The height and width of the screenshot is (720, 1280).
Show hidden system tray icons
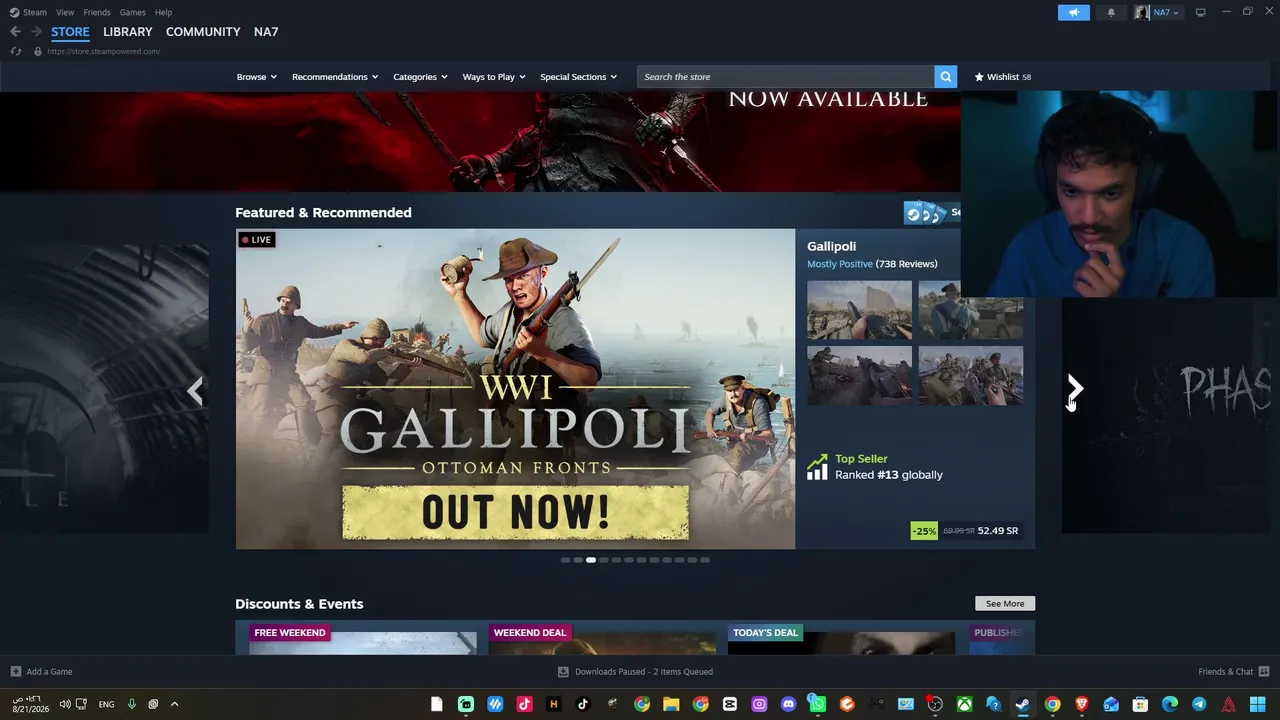(x=174, y=704)
